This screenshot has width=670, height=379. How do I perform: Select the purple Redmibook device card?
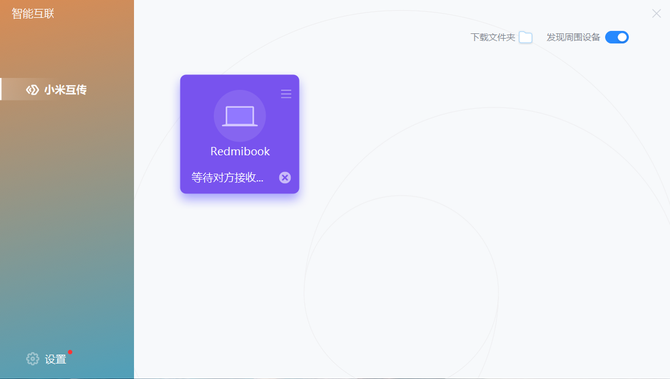(240, 134)
